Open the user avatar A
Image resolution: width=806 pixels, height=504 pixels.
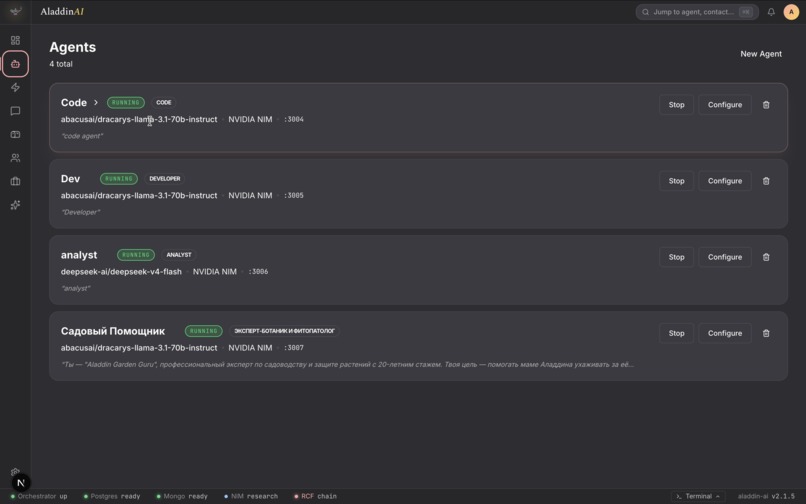tap(791, 12)
